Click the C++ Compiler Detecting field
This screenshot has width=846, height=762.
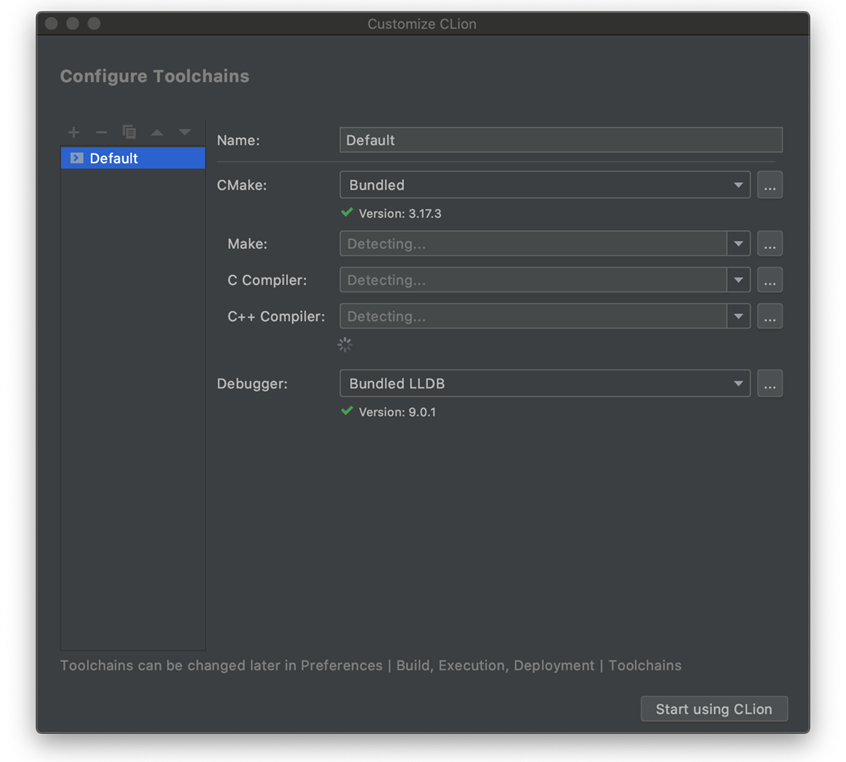[533, 316]
